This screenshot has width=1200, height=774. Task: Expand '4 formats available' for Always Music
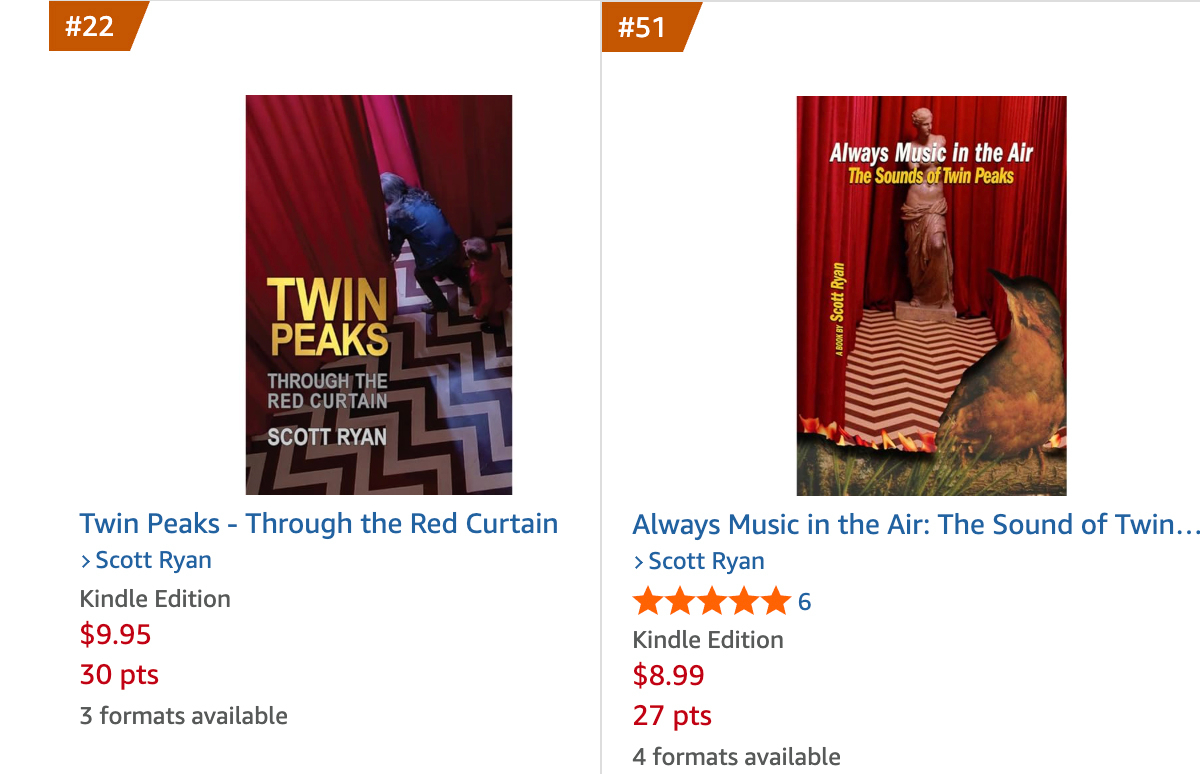(737, 756)
